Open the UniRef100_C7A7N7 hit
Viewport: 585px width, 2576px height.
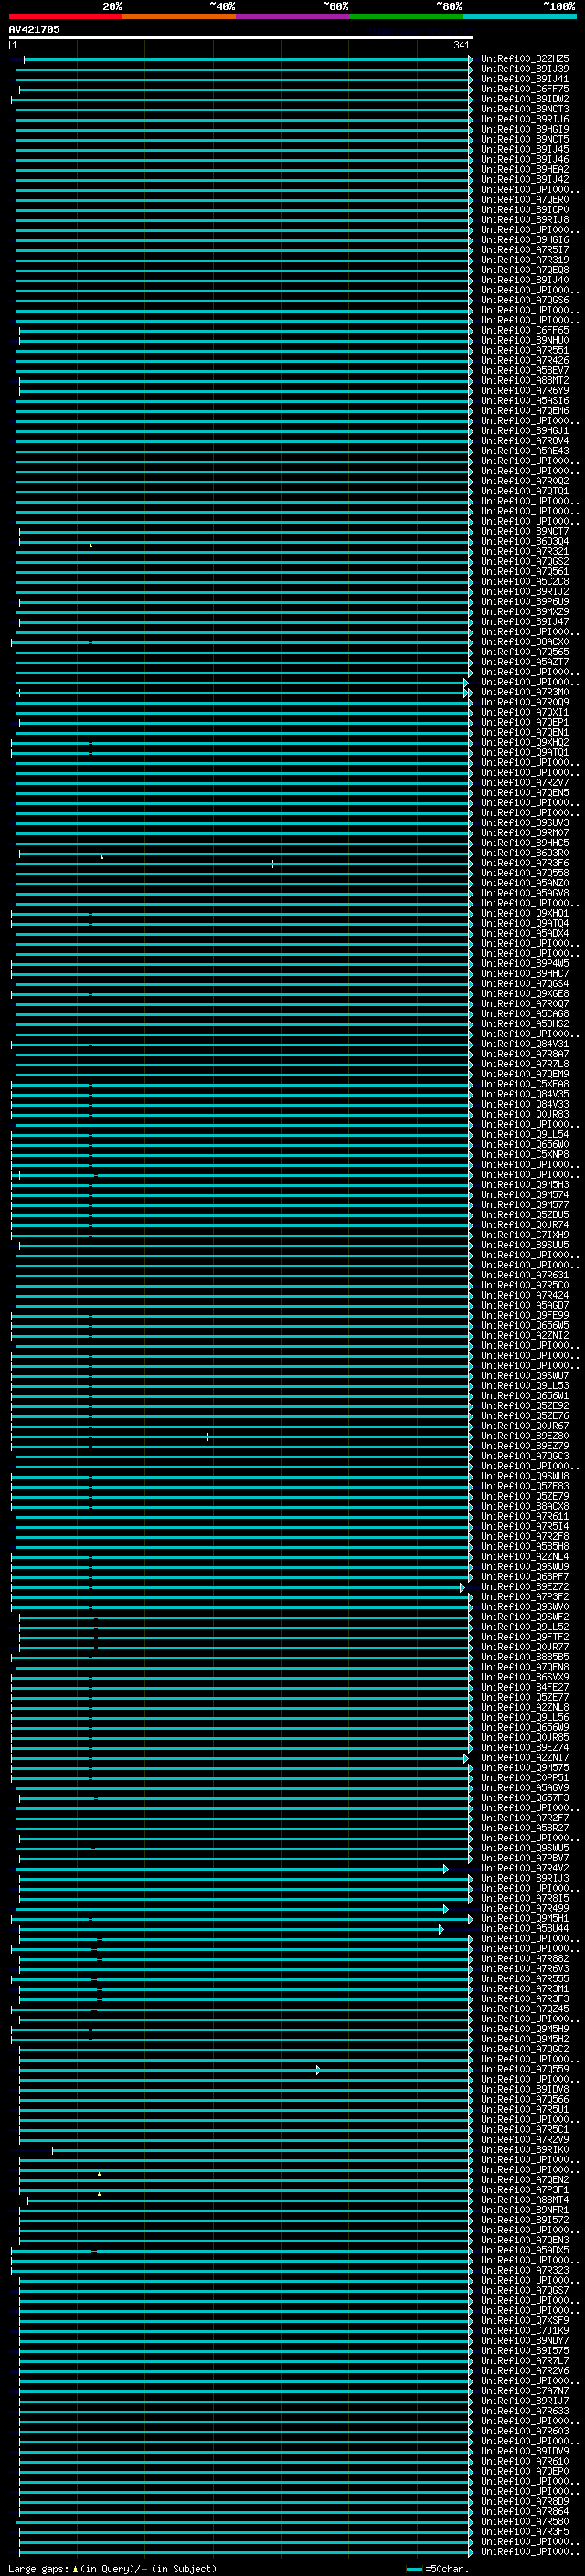[525, 2391]
